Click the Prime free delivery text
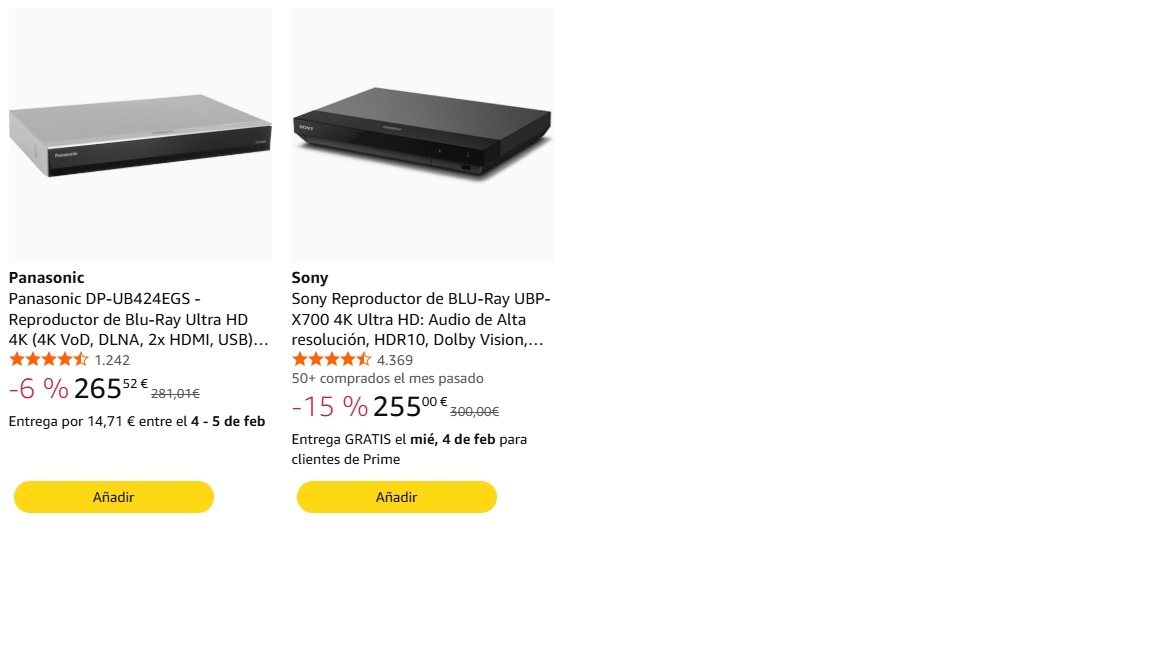 [409, 449]
